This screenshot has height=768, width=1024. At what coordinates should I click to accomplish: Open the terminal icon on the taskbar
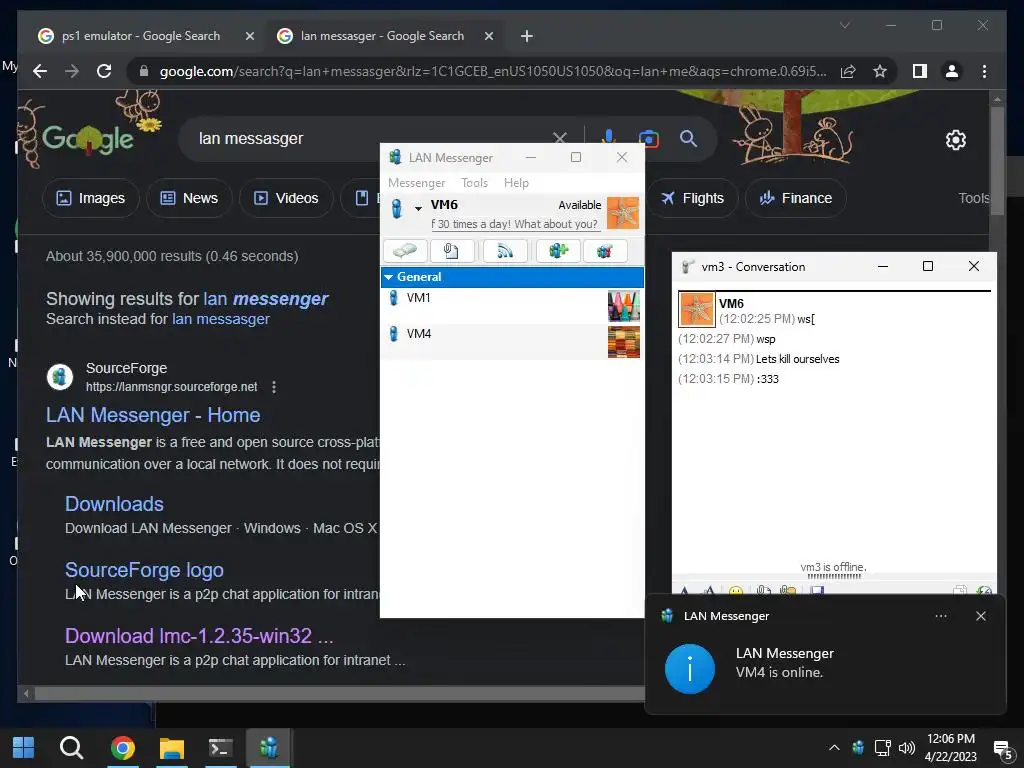coord(221,748)
